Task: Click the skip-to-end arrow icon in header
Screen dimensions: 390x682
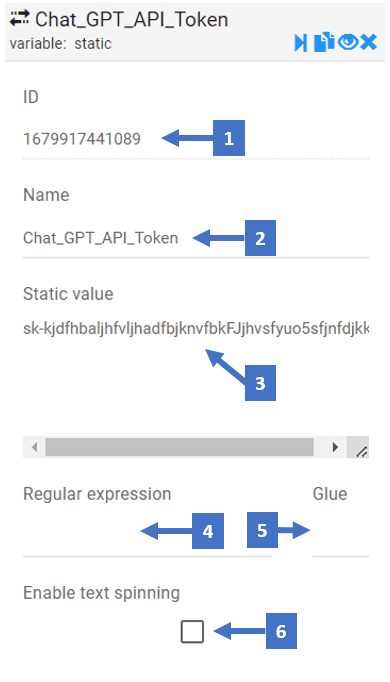Action: 300,43
